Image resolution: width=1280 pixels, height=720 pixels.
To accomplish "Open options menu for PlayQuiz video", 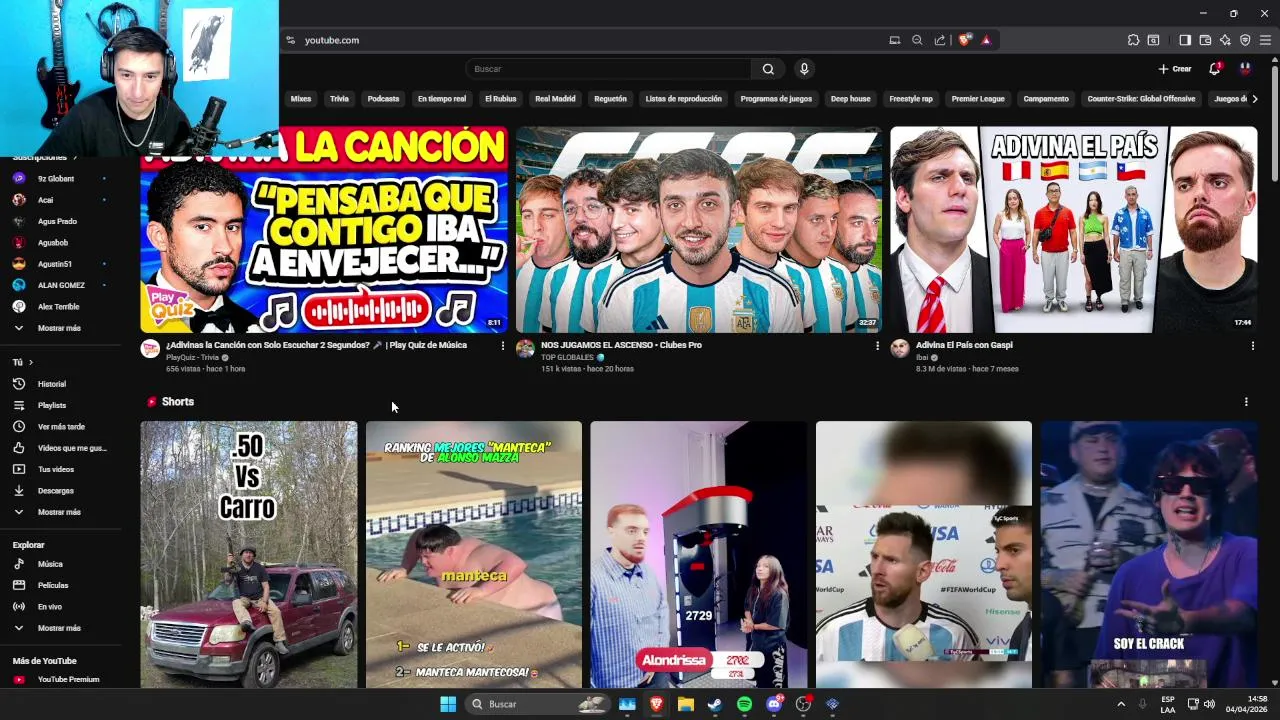I will tap(503, 345).
